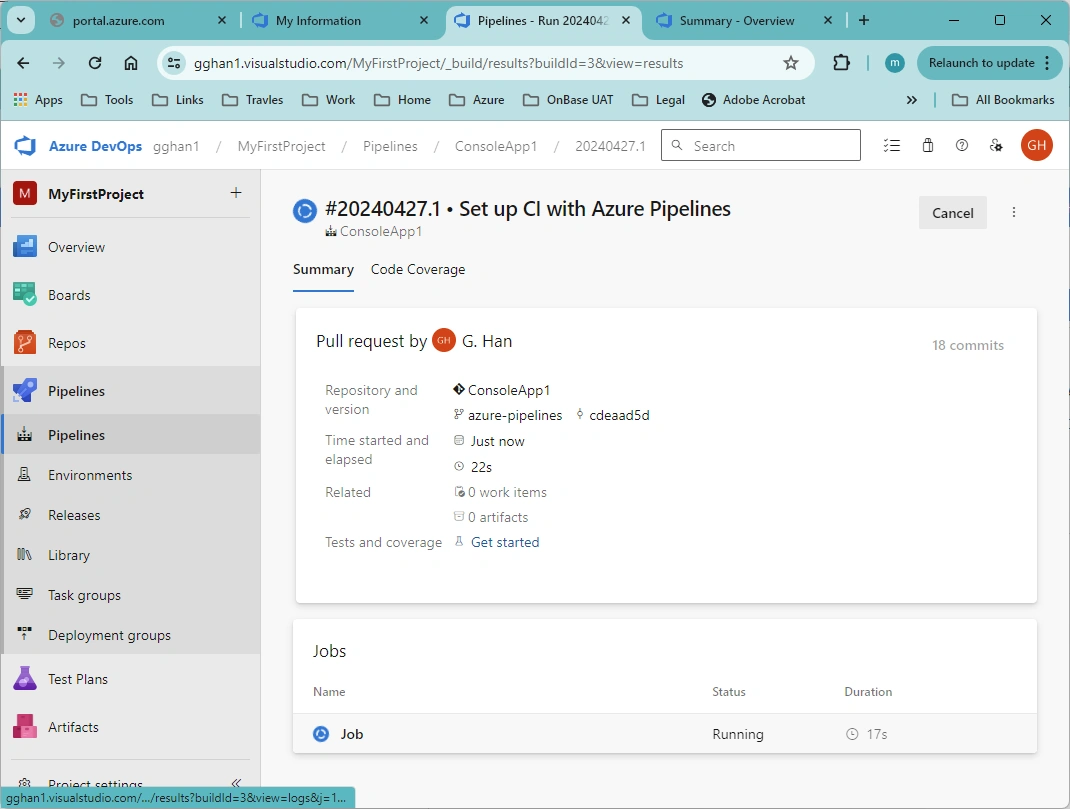Viewport: 1070px width, 809px height.
Task: Switch to the Code Coverage tab
Action: pos(418,269)
